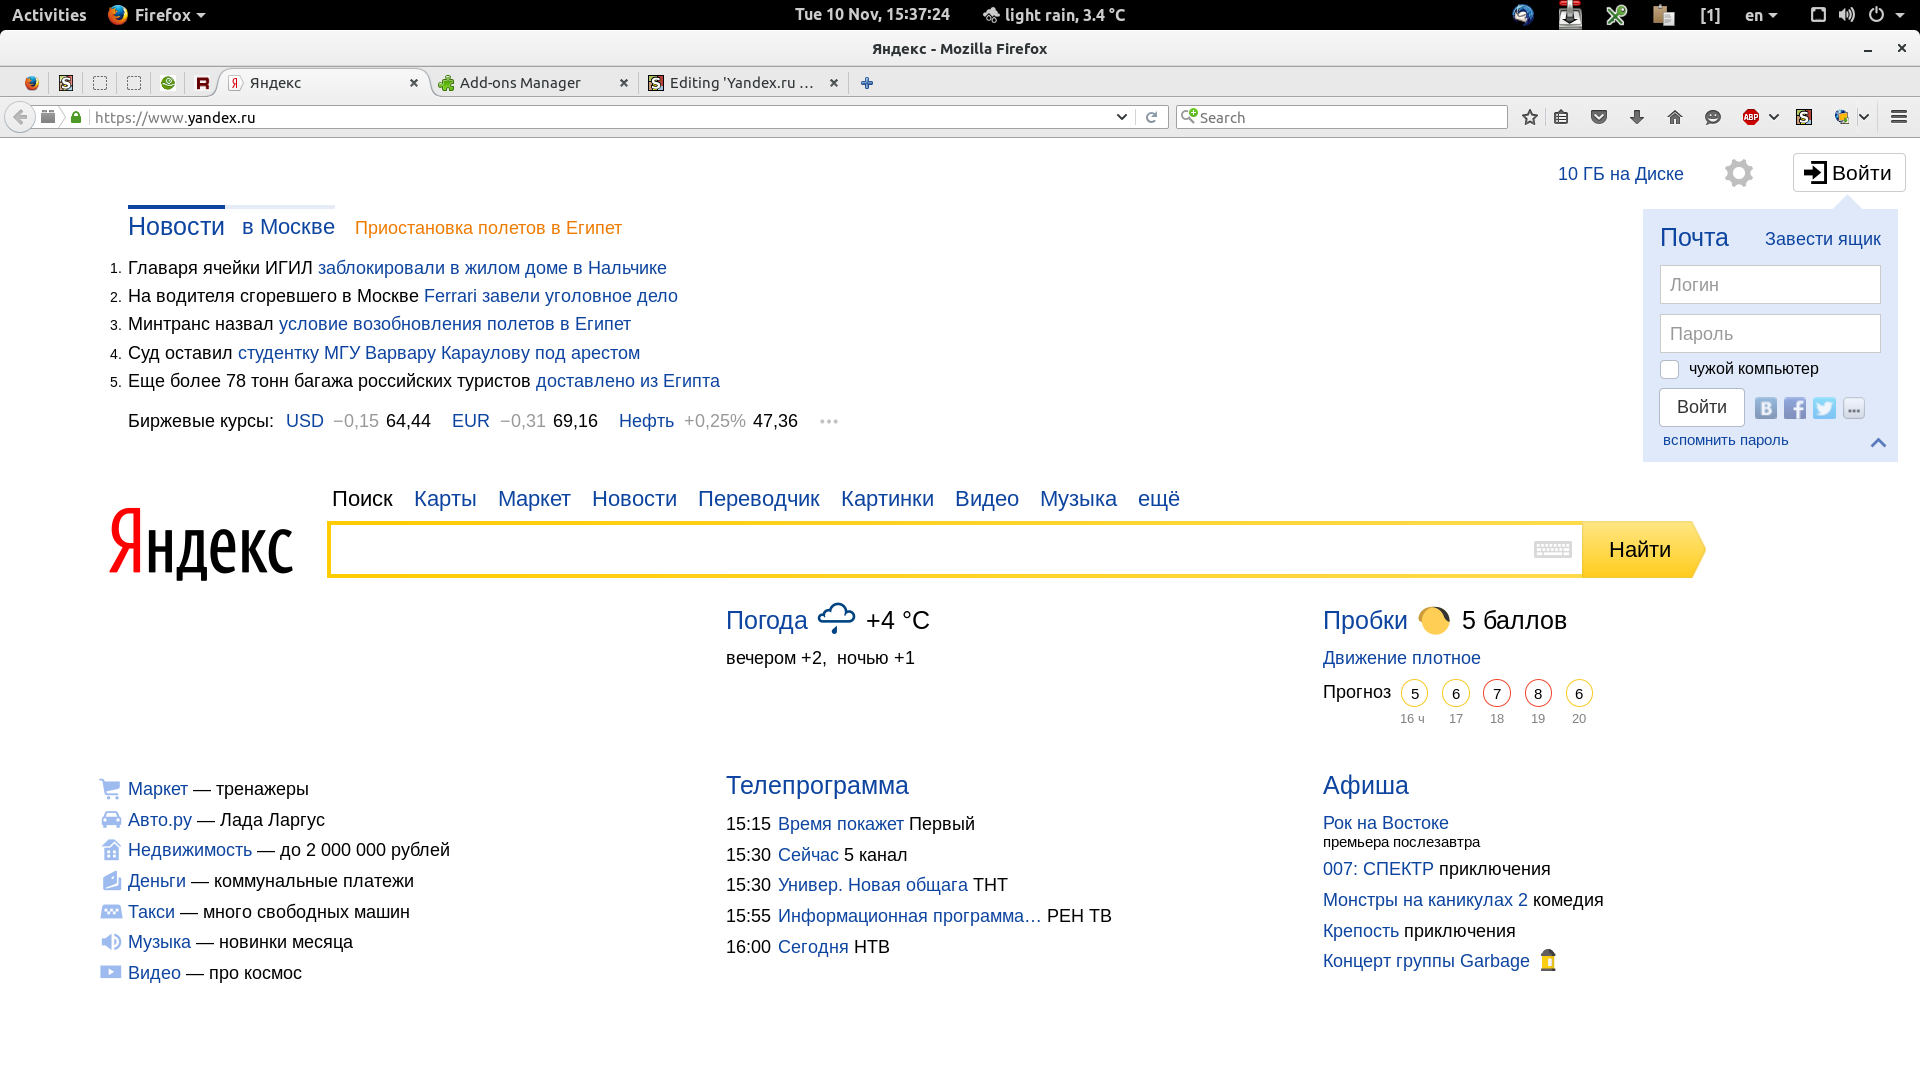
Task: Expand the 'ещё' services menu
Action: [1159, 499]
